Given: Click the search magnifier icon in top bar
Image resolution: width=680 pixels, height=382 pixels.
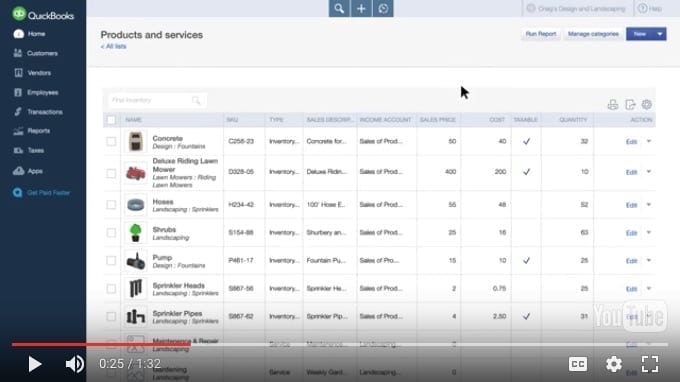Looking at the screenshot, I should (x=339, y=9).
